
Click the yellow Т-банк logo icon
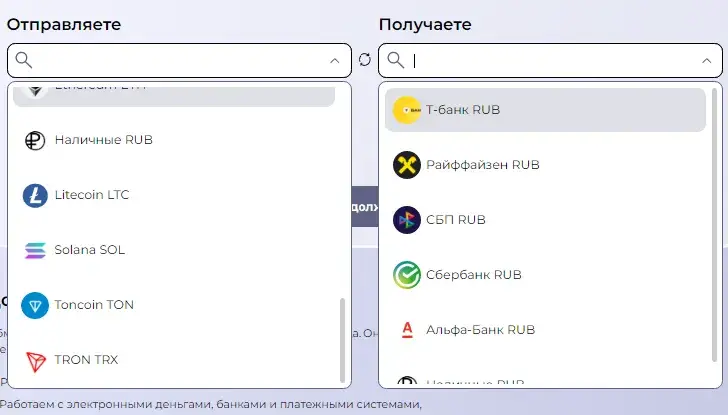pos(407,110)
